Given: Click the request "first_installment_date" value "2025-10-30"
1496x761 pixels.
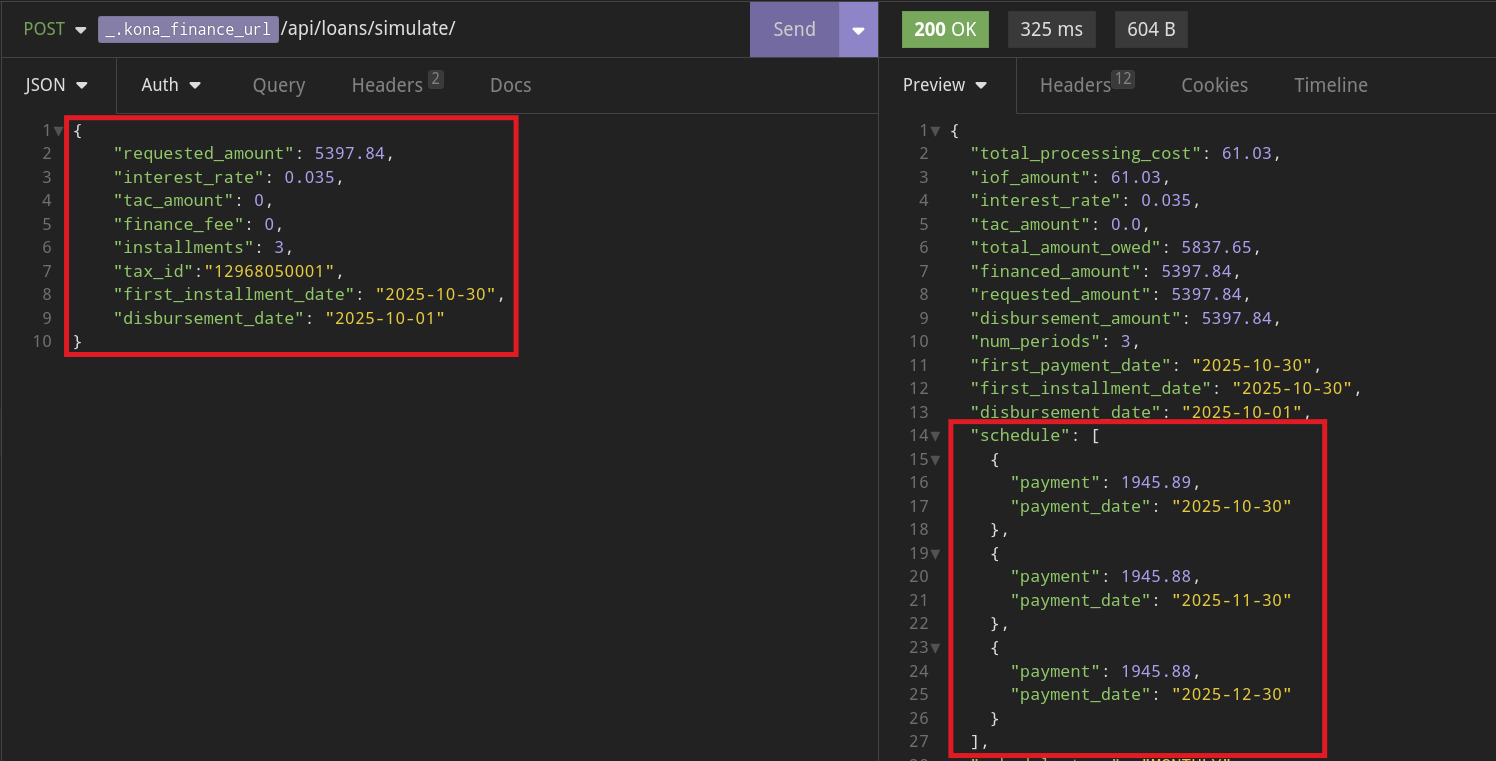Looking at the screenshot, I should point(435,294).
